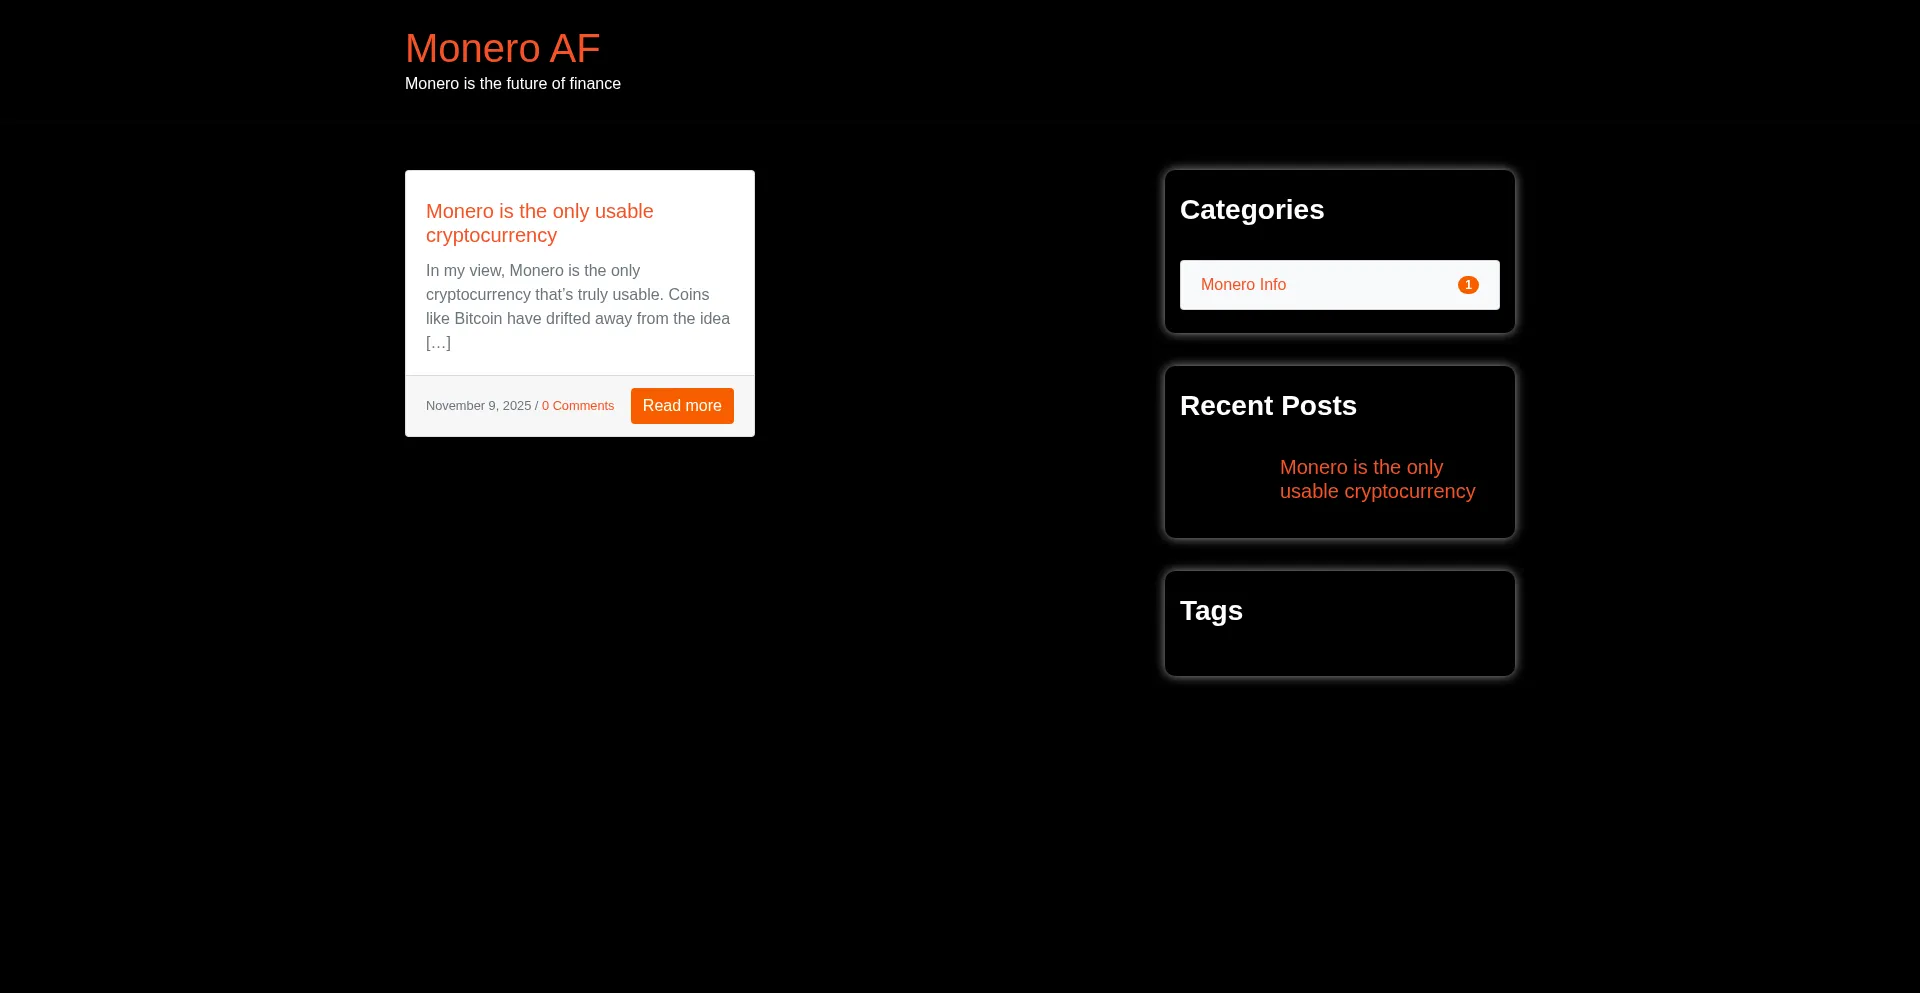This screenshot has width=1920, height=993.
Task: Open the 0 Comments link
Action: pyautogui.click(x=578, y=406)
